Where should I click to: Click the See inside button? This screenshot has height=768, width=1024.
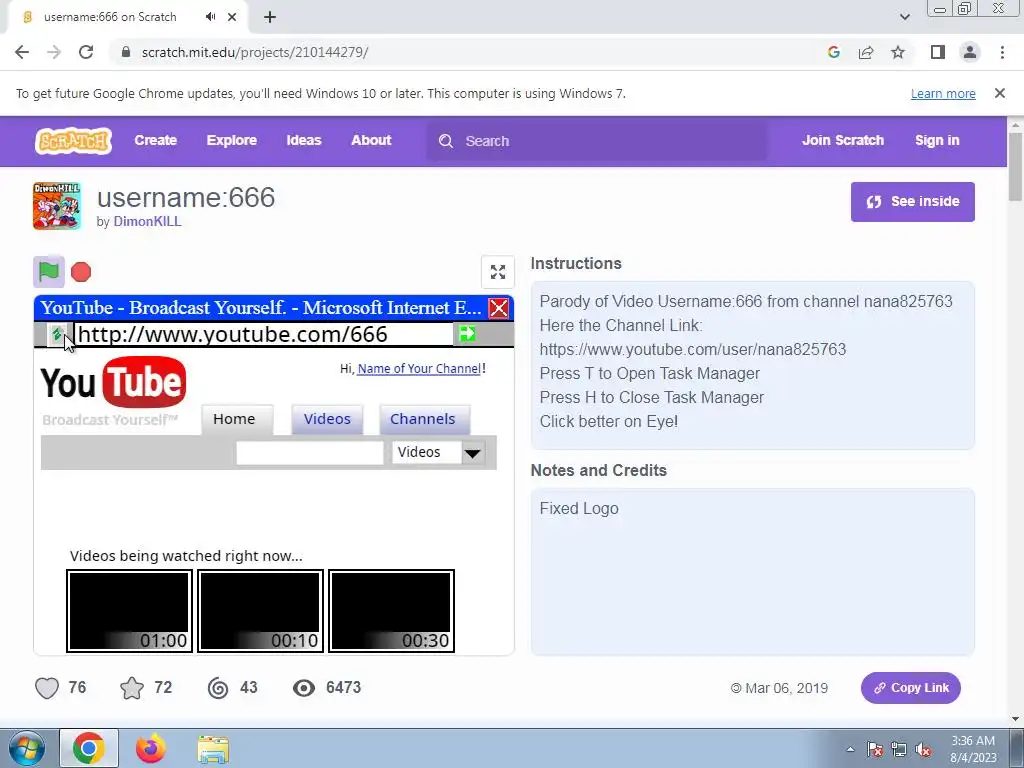pos(912,202)
